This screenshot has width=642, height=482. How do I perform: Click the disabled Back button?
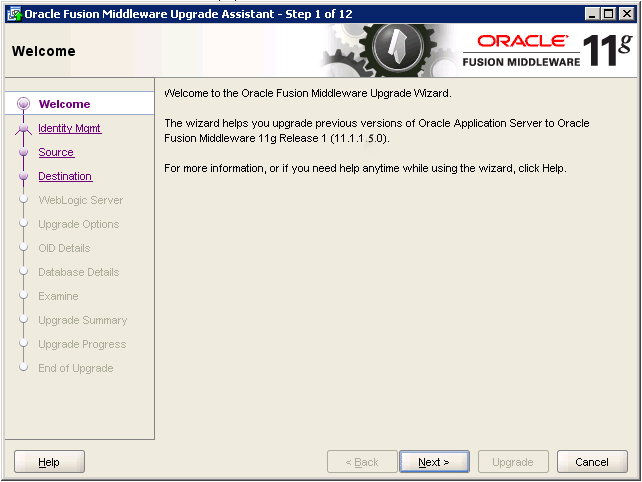point(362,462)
